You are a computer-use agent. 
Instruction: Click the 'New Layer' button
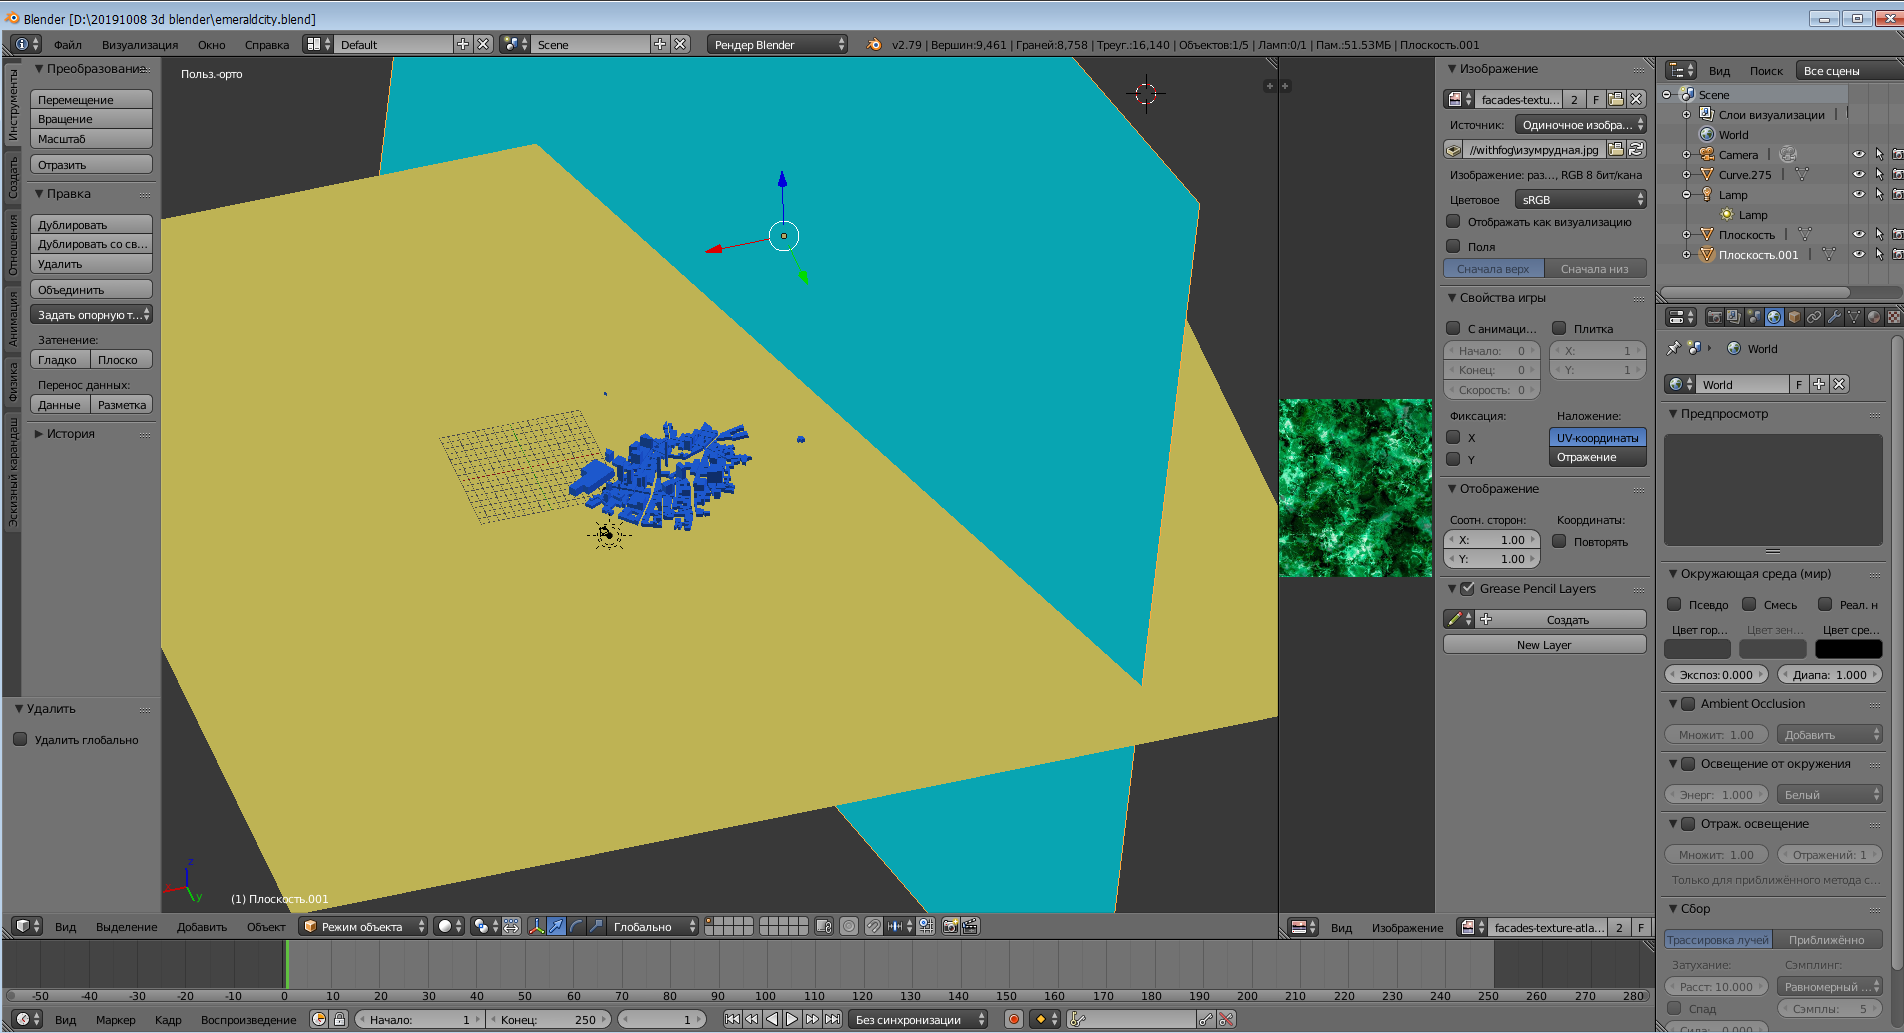pos(1544,645)
